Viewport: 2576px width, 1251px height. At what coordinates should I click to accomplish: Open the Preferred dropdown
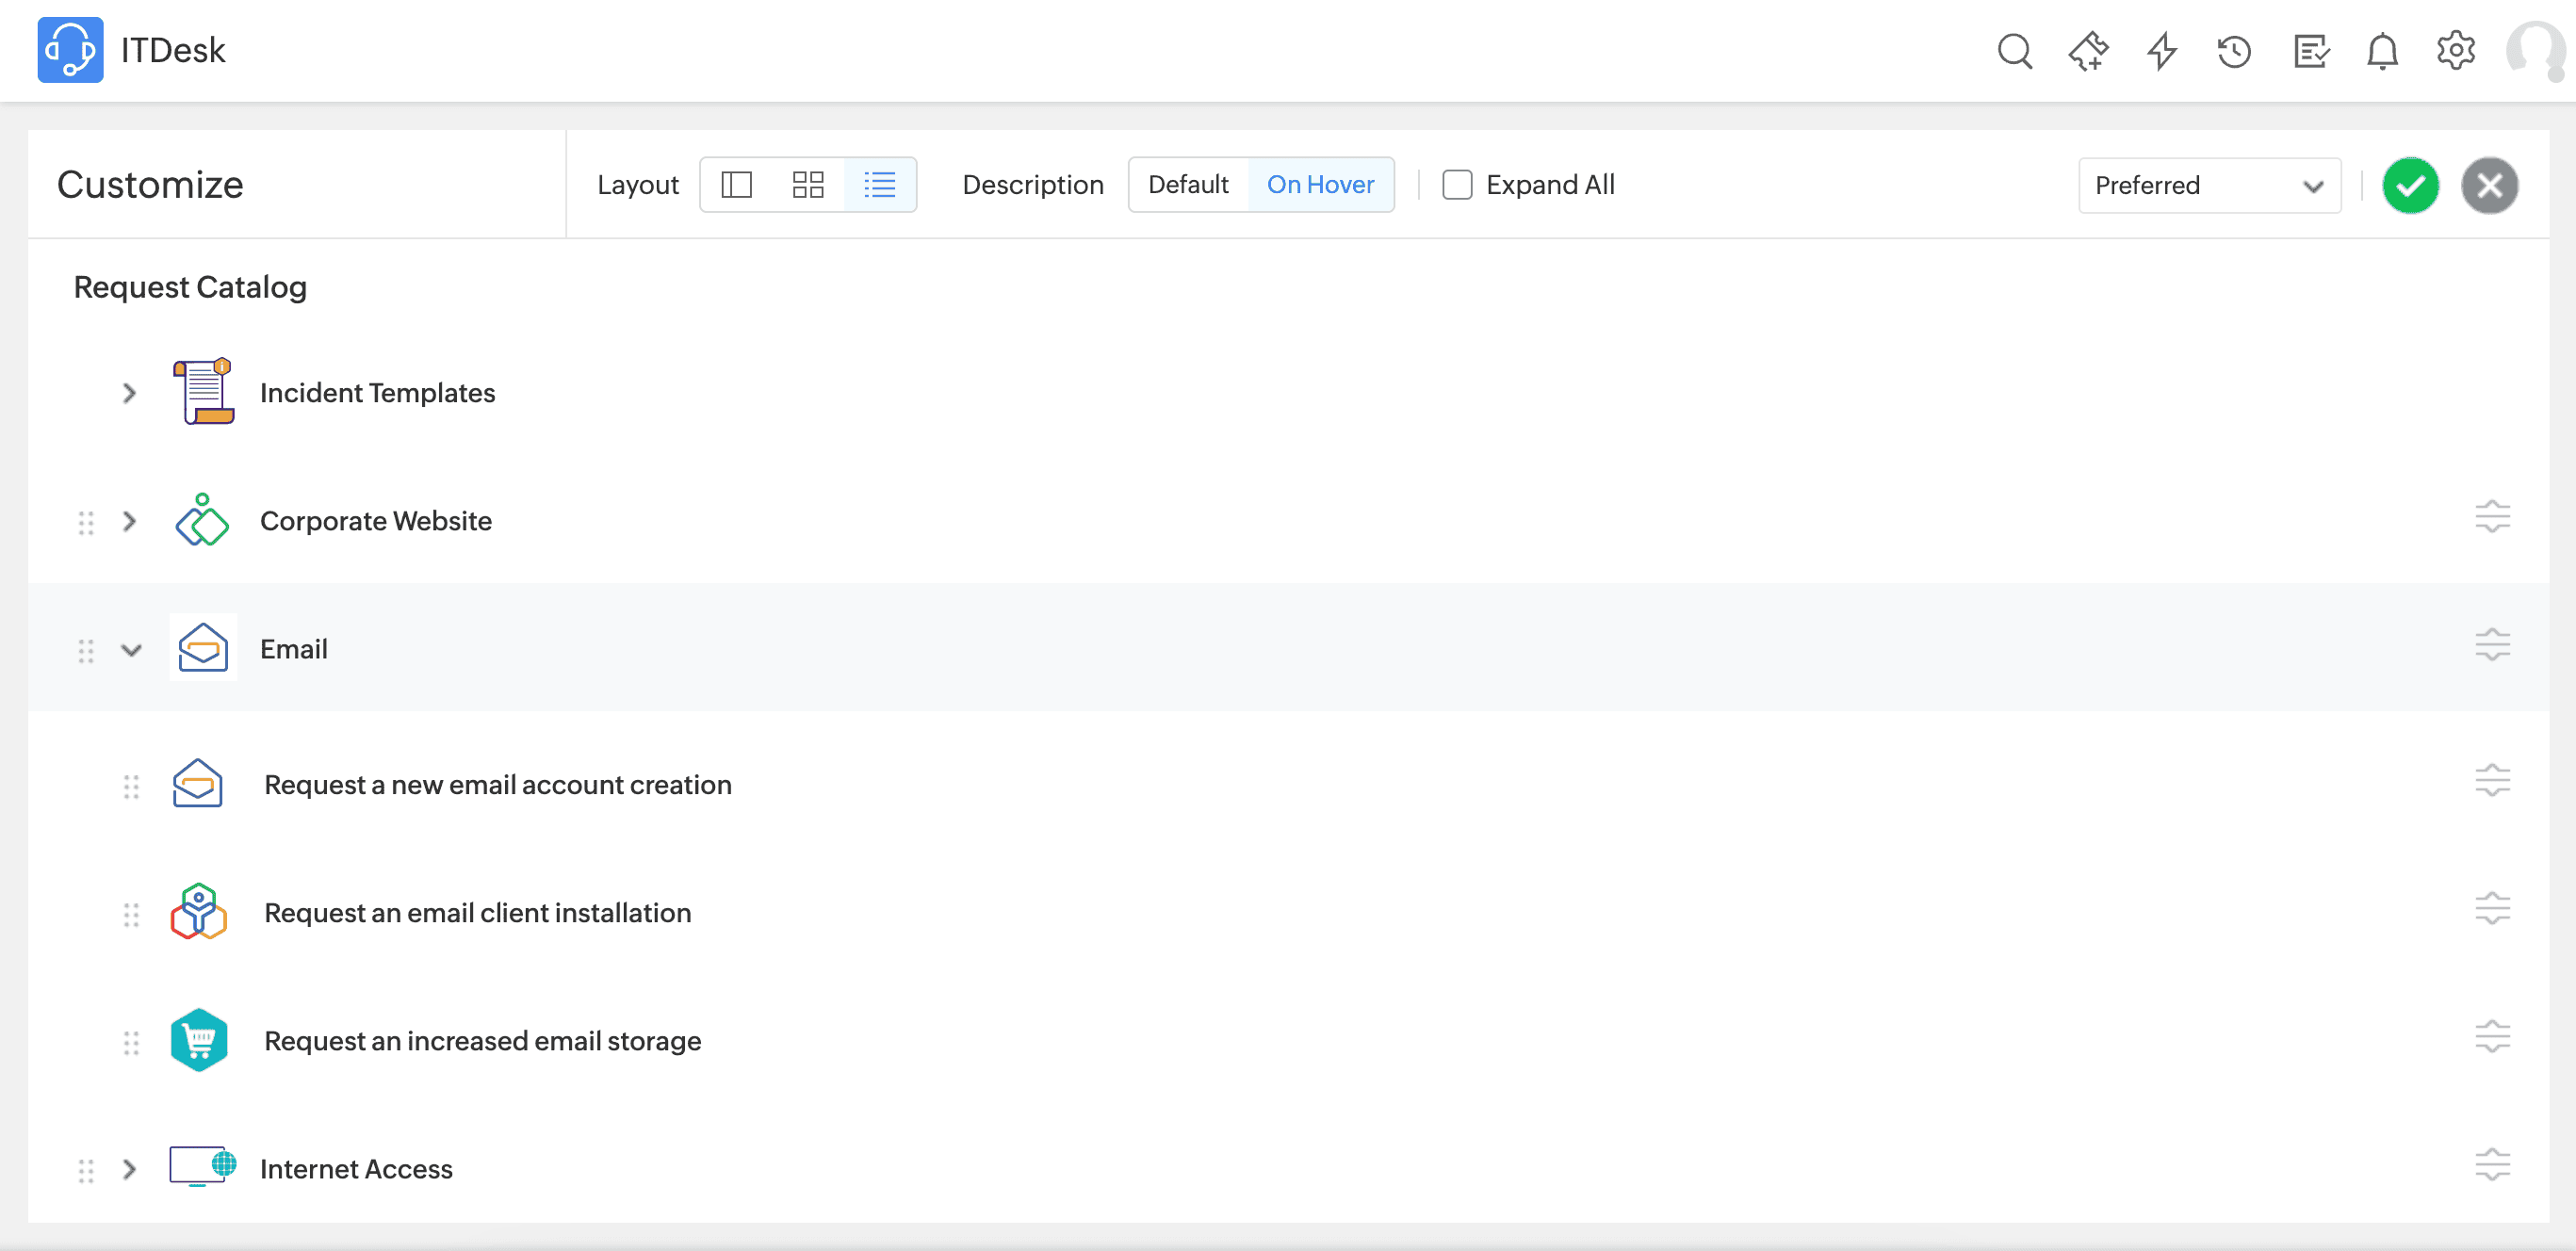click(2209, 185)
